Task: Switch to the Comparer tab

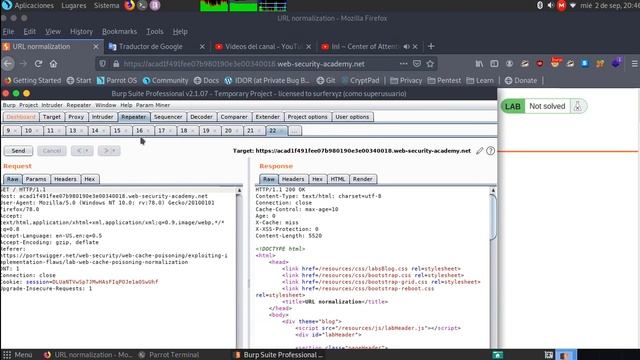Action: [234, 117]
